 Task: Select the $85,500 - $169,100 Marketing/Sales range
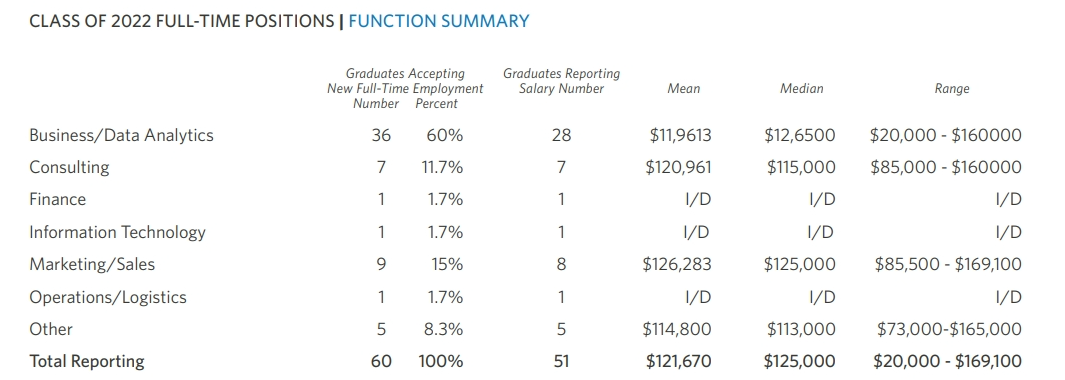(x=948, y=264)
